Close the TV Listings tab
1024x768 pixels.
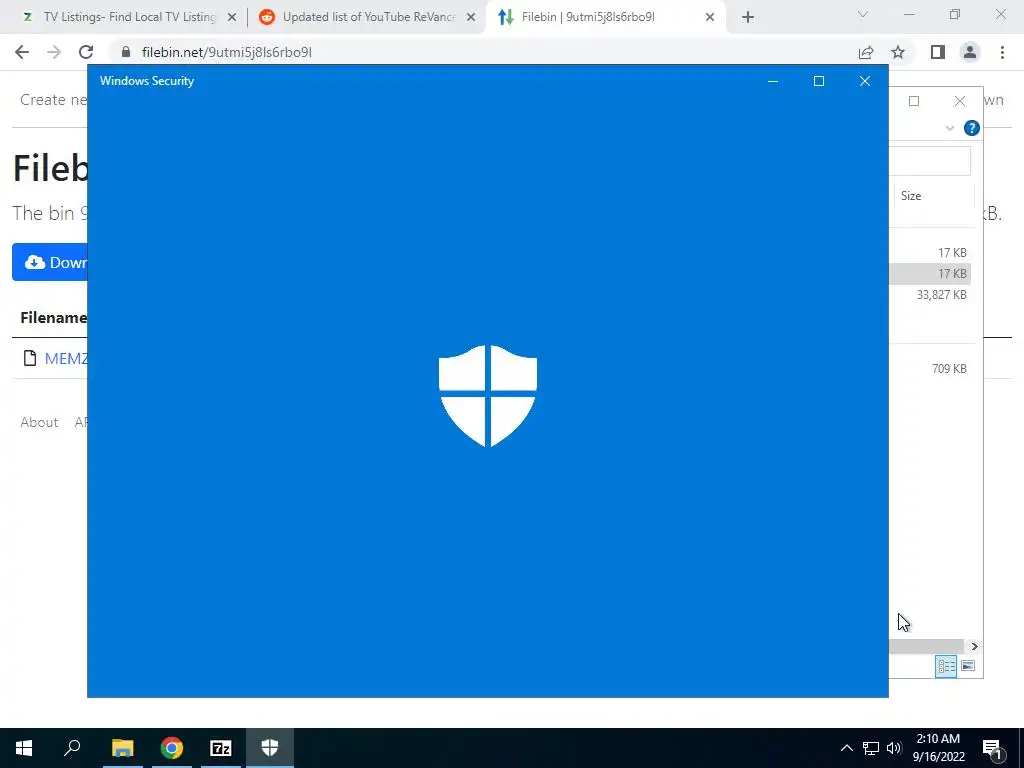[232, 18]
